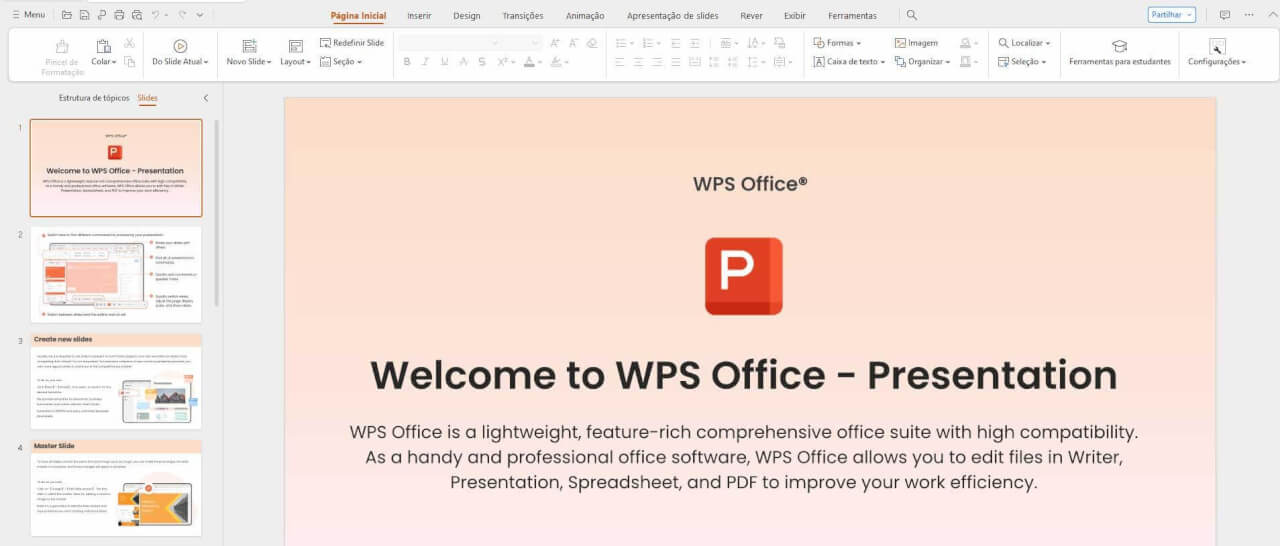Image resolution: width=1280 pixels, height=546 pixels.
Task: Open the font name combo box
Action: tap(449, 43)
